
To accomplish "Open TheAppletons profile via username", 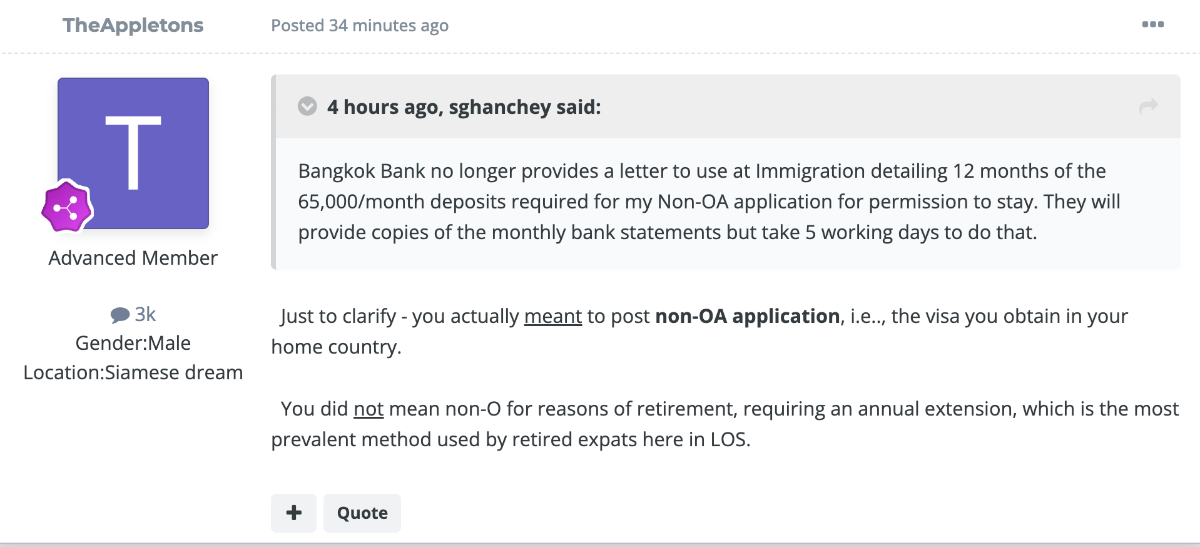I will (133, 25).
